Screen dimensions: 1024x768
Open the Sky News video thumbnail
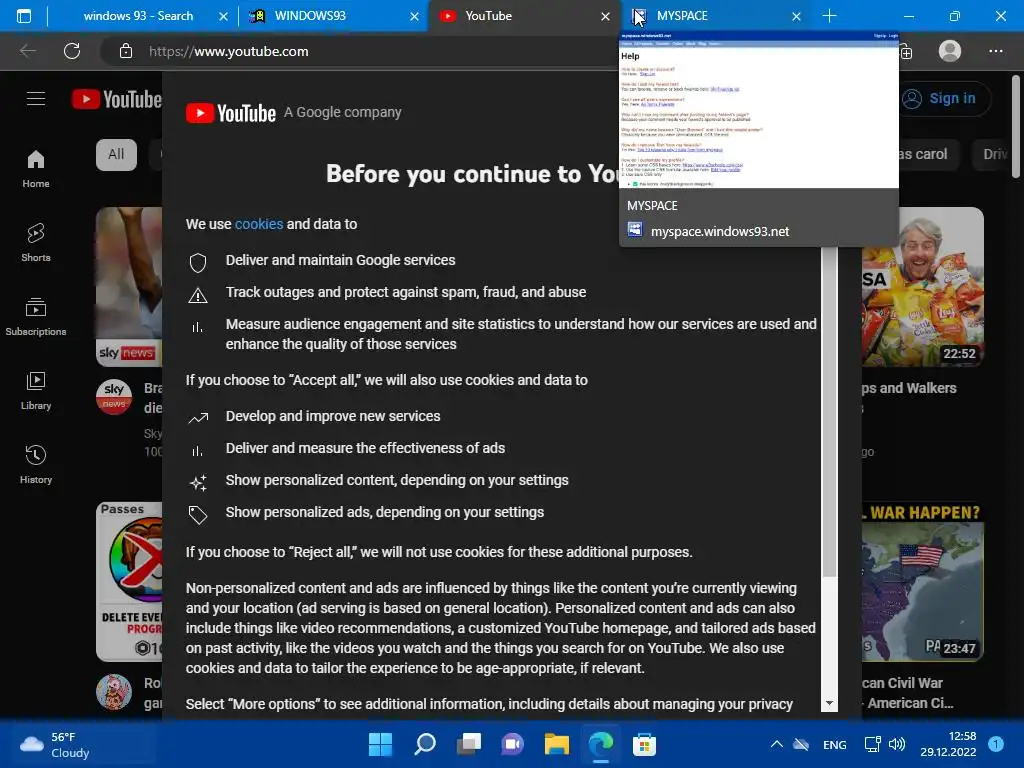(129, 287)
